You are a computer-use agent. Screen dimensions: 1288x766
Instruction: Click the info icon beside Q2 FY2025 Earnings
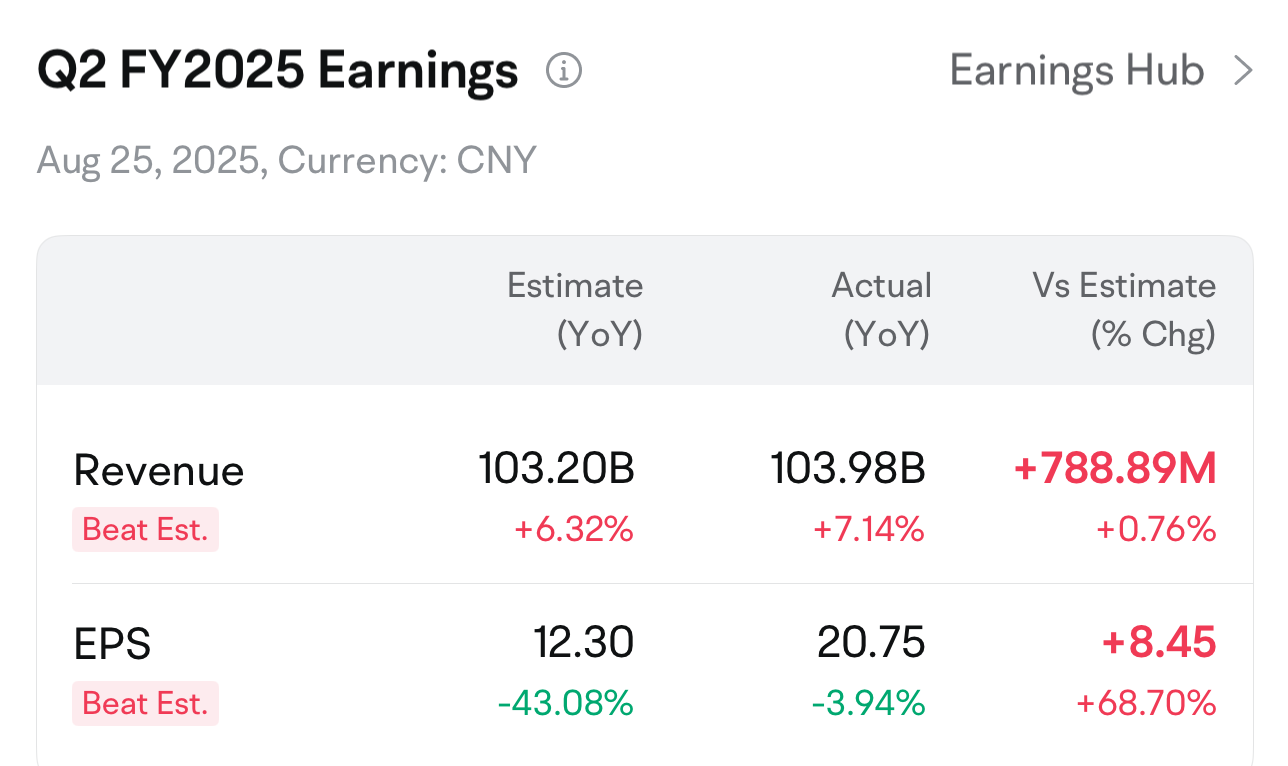point(564,71)
